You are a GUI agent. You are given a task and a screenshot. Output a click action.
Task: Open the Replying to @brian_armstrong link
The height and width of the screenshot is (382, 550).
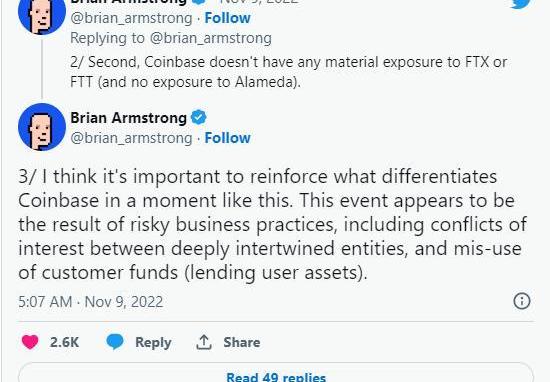[x=171, y=38]
